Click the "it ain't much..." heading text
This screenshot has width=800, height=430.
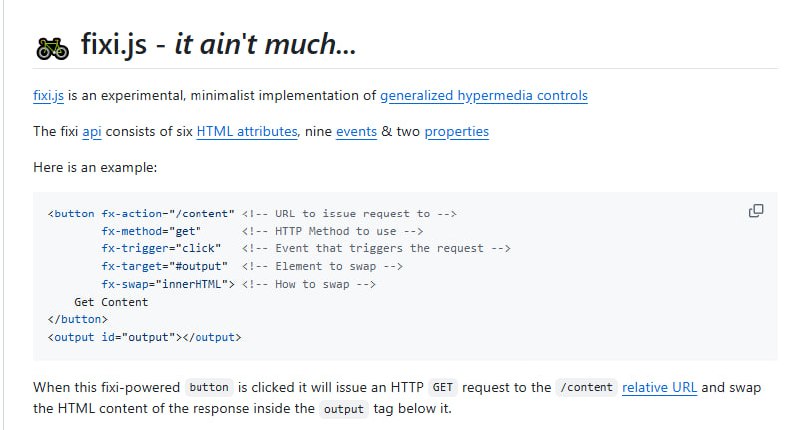(x=265, y=46)
